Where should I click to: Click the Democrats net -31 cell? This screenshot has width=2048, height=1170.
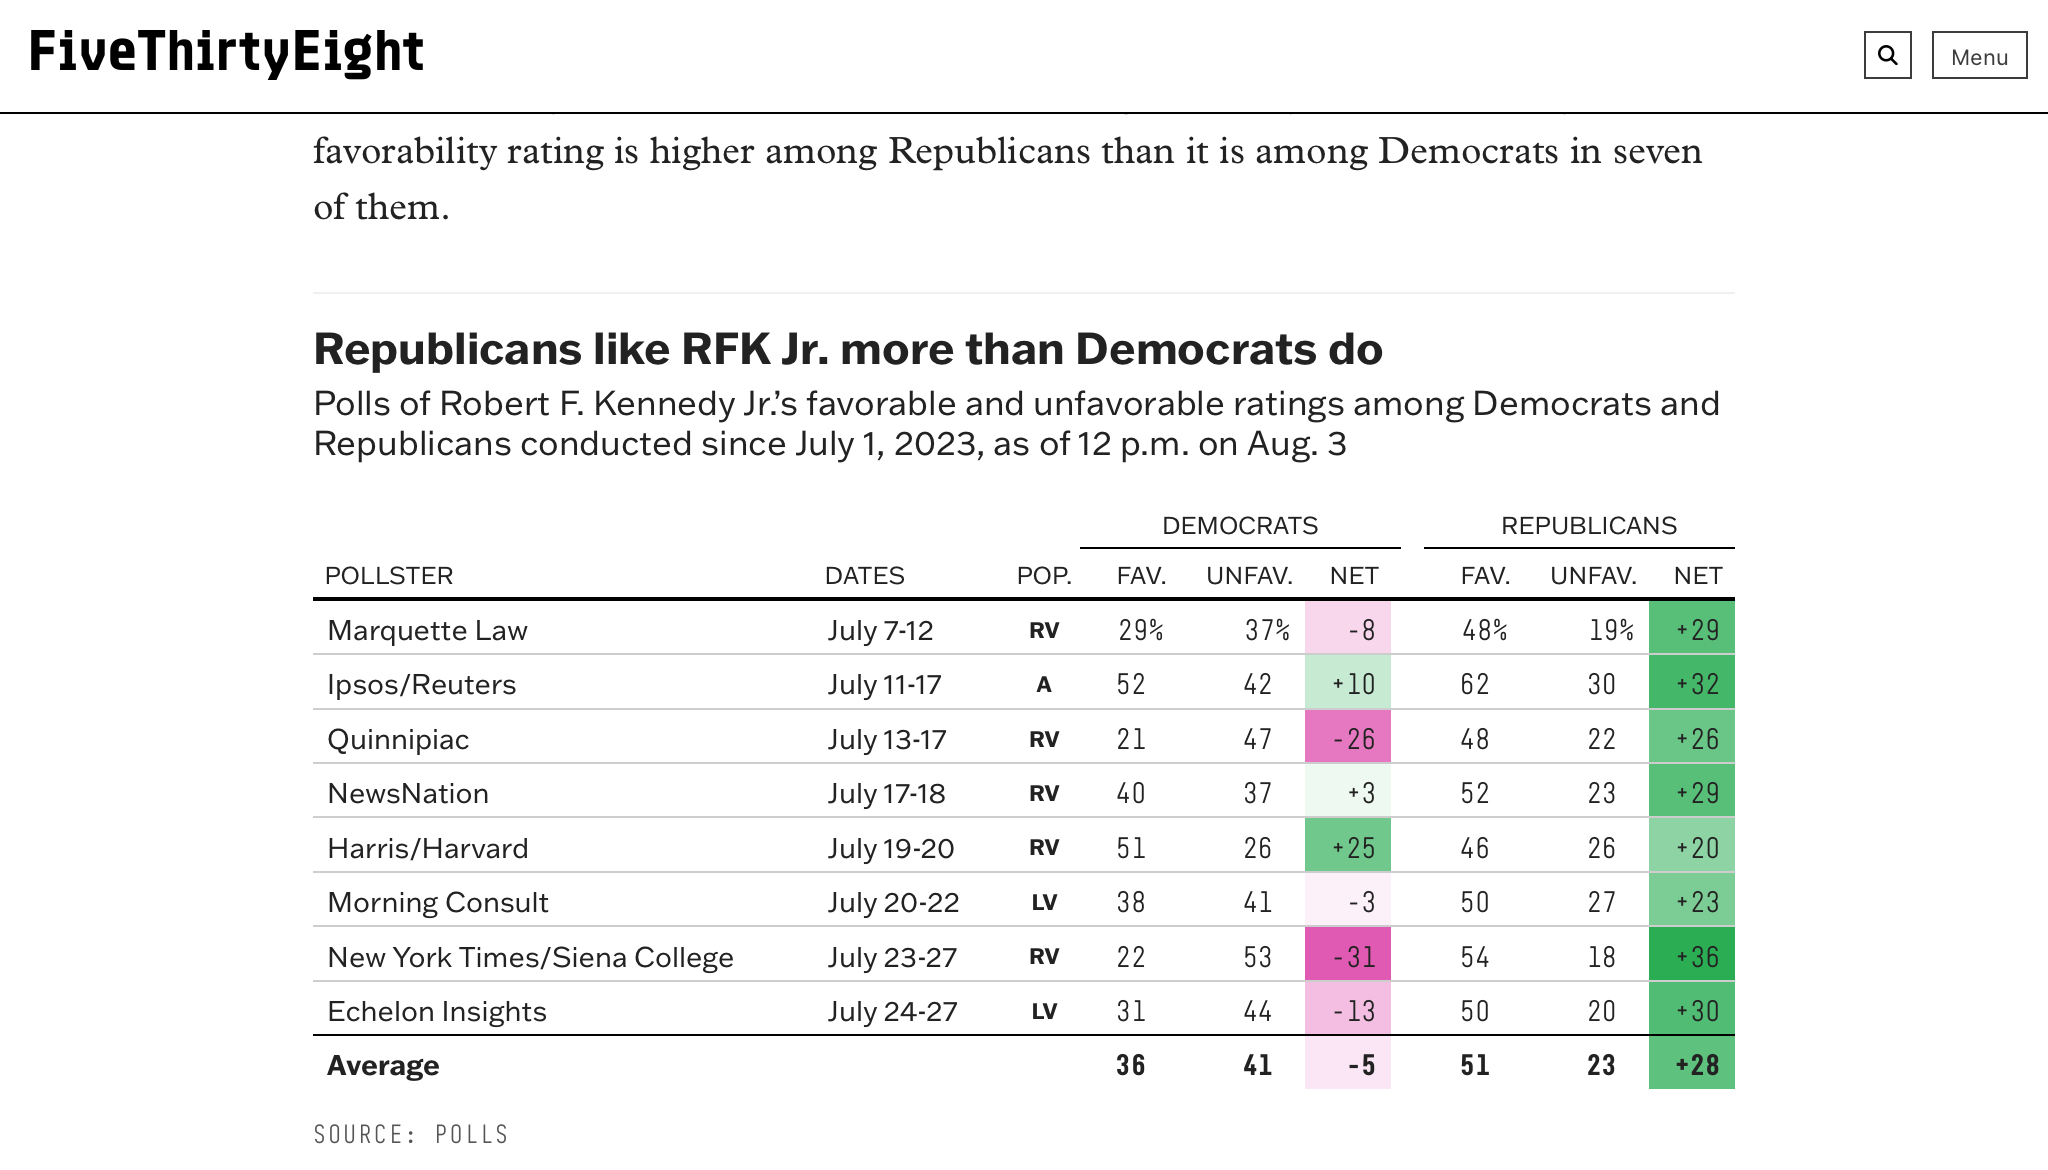point(1347,956)
